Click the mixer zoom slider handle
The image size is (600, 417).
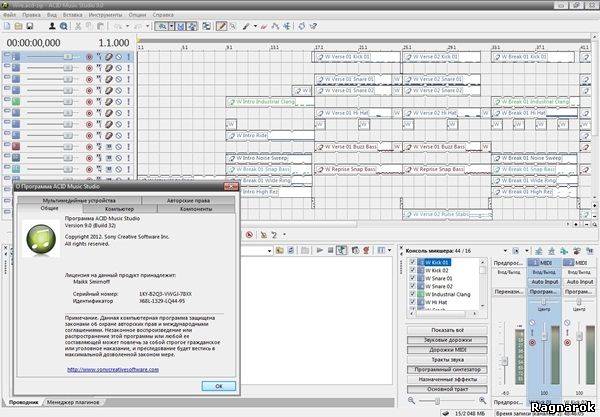[437, 401]
